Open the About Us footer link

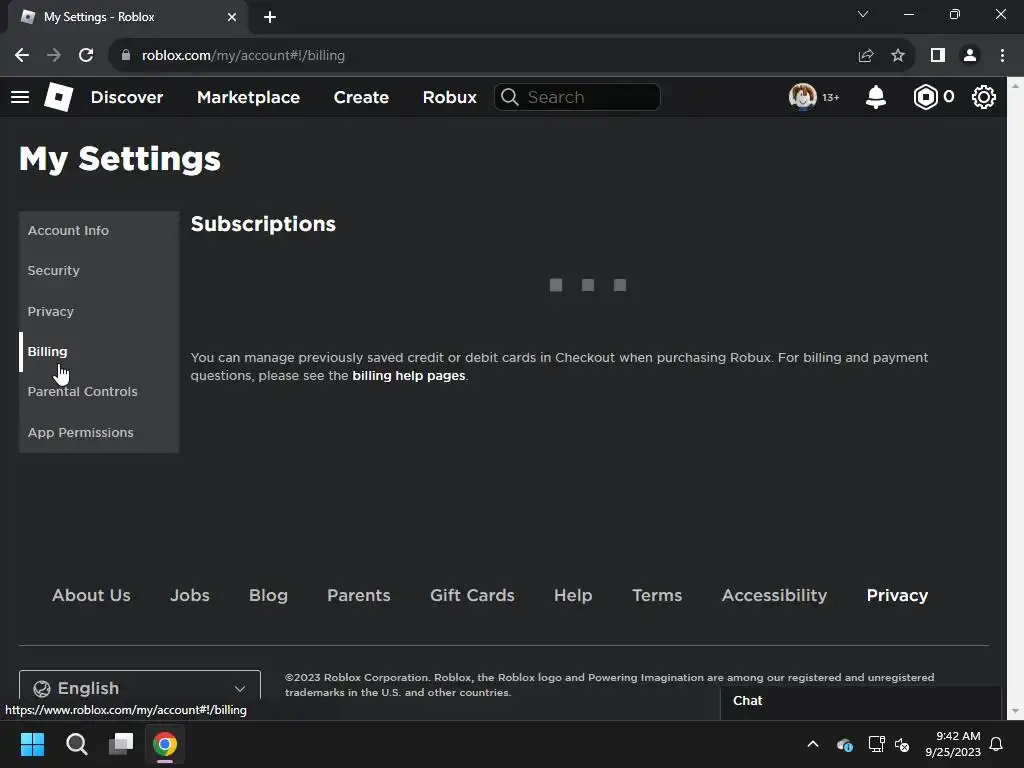point(91,596)
